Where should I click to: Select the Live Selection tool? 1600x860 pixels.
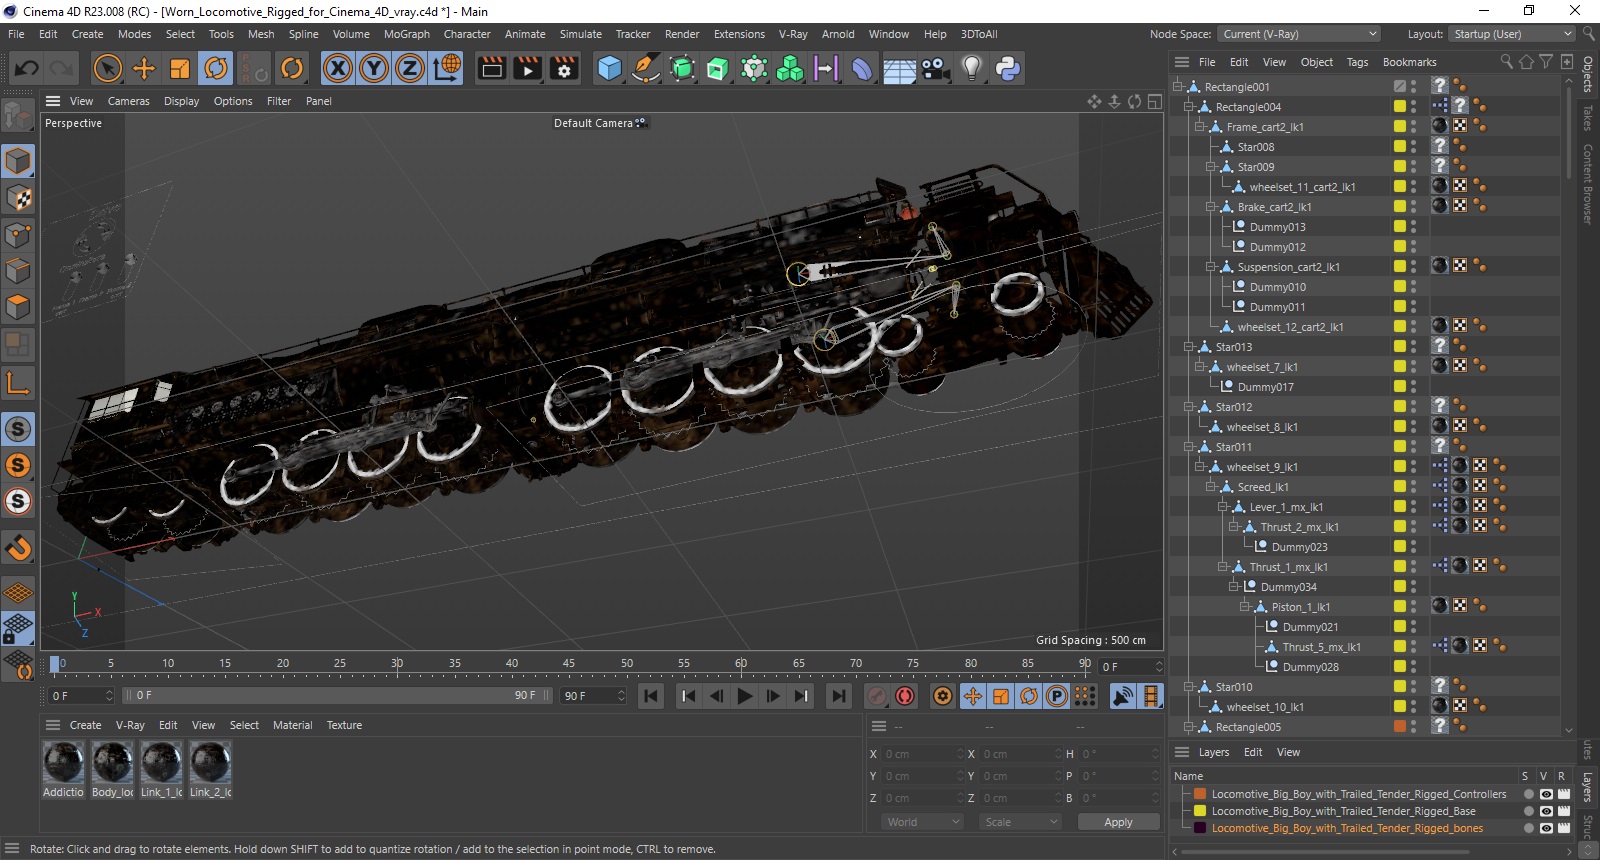coord(107,68)
